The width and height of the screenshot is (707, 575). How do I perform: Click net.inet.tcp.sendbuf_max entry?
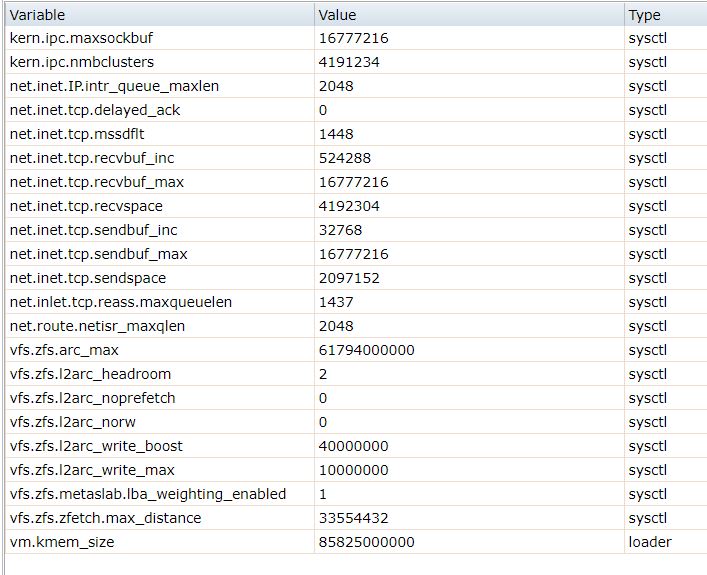[x=98, y=254]
